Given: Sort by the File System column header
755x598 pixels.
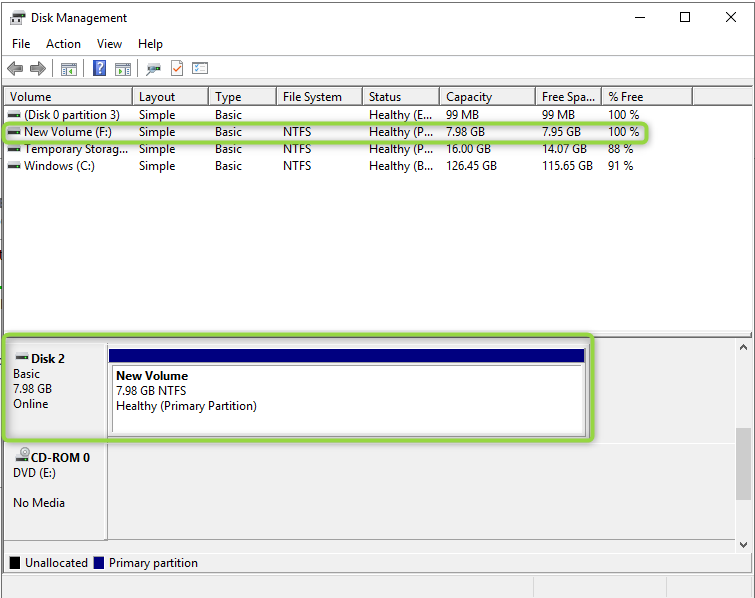Looking at the screenshot, I should click(319, 96).
